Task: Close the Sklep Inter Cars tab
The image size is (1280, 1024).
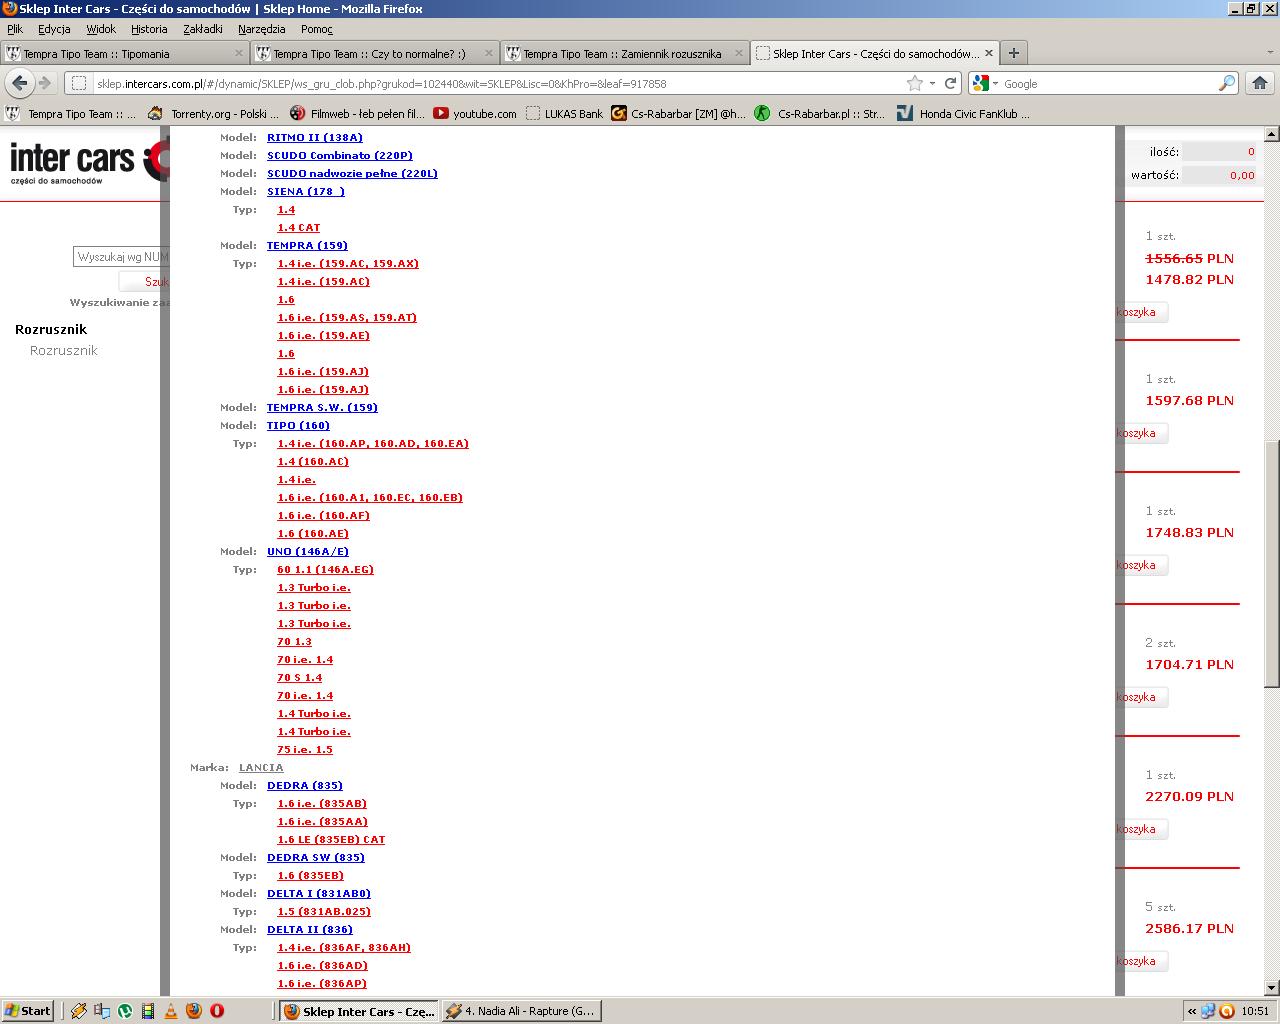Action: [x=989, y=53]
